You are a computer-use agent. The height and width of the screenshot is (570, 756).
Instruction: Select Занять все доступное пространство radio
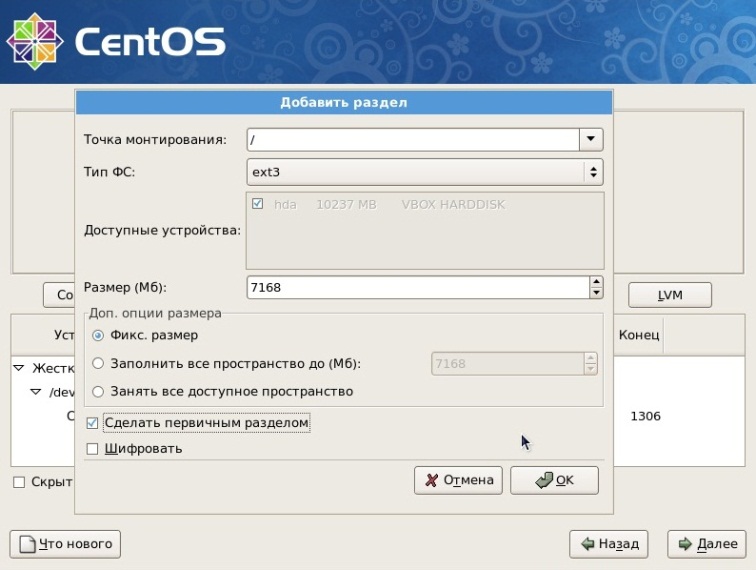click(98, 392)
